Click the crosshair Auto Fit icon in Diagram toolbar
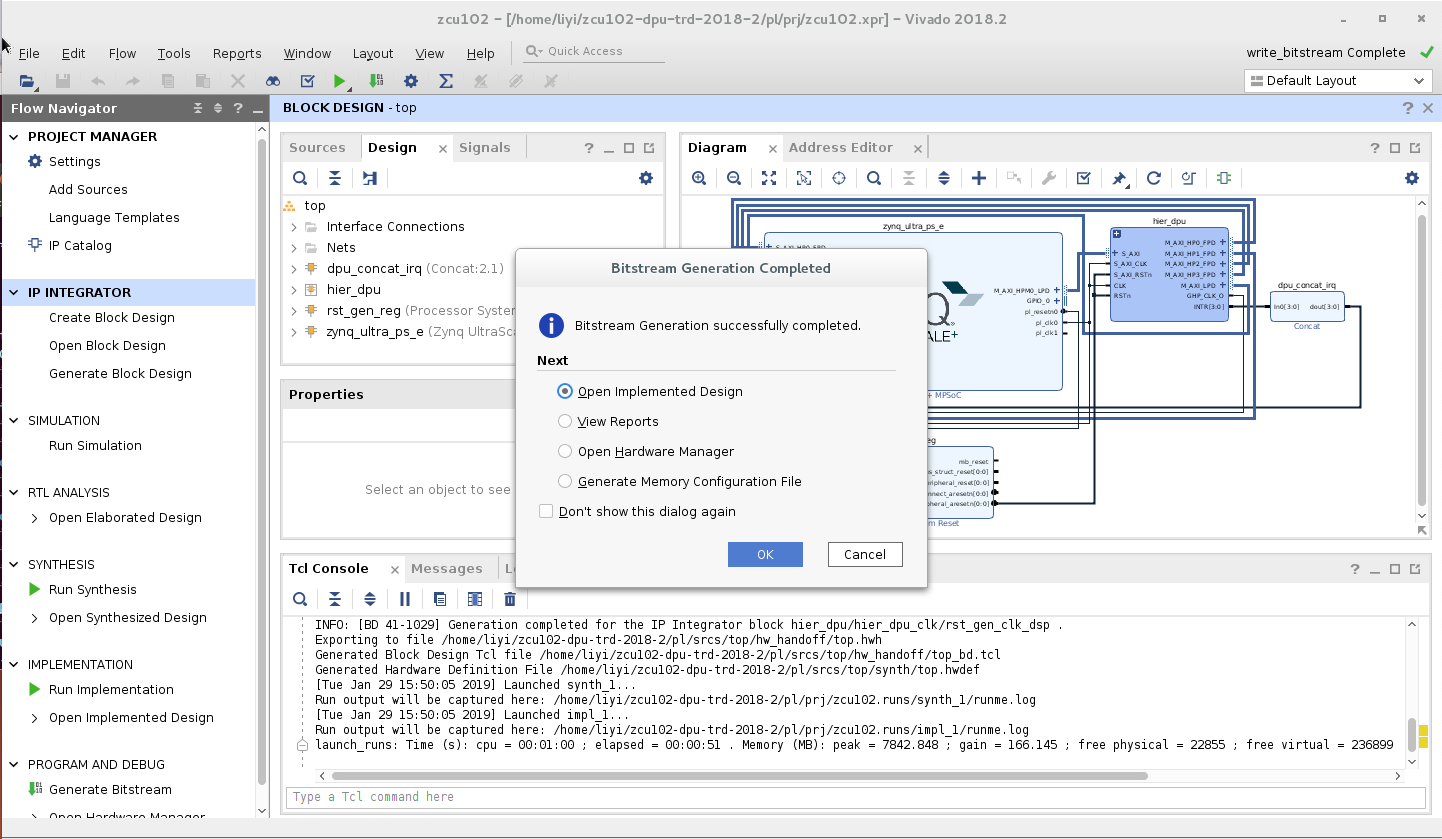Image resolution: width=1442 pixels, height=839 pixels. 839,178
